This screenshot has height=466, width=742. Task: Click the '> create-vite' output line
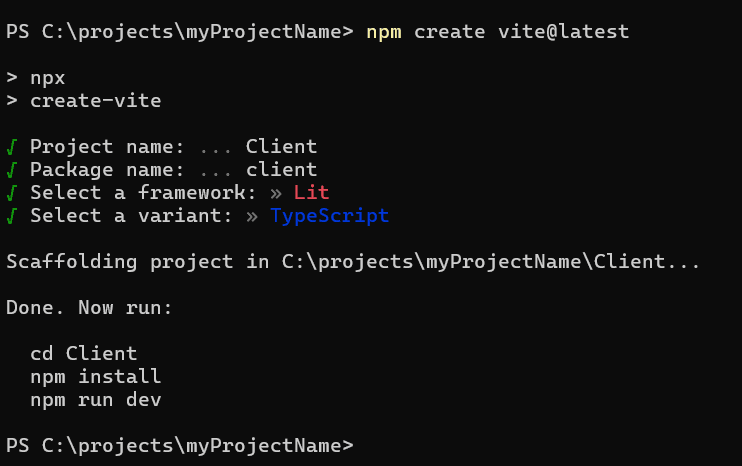pyautogui.click(x=84, y=101)
